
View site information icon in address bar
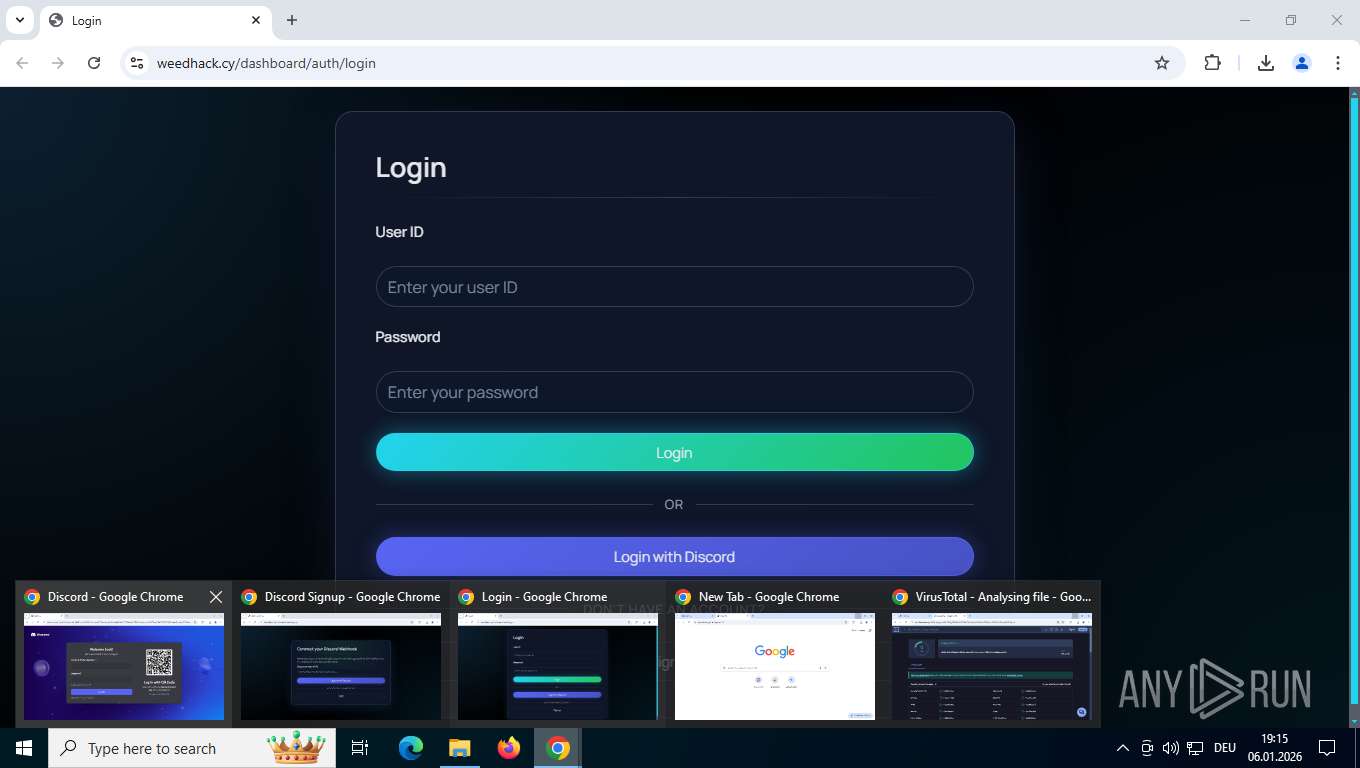coord(137,63)
